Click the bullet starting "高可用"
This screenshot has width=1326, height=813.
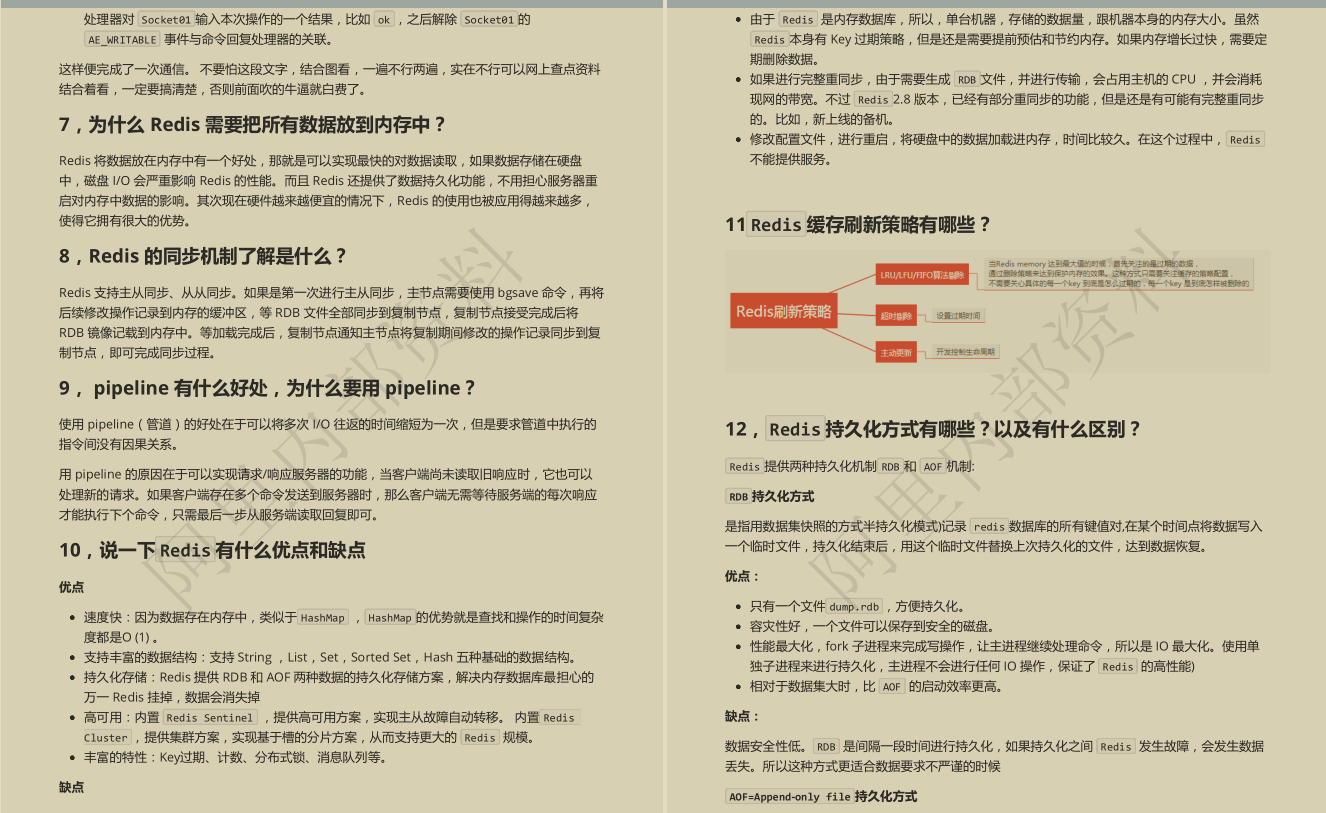[x=332, y=727]
